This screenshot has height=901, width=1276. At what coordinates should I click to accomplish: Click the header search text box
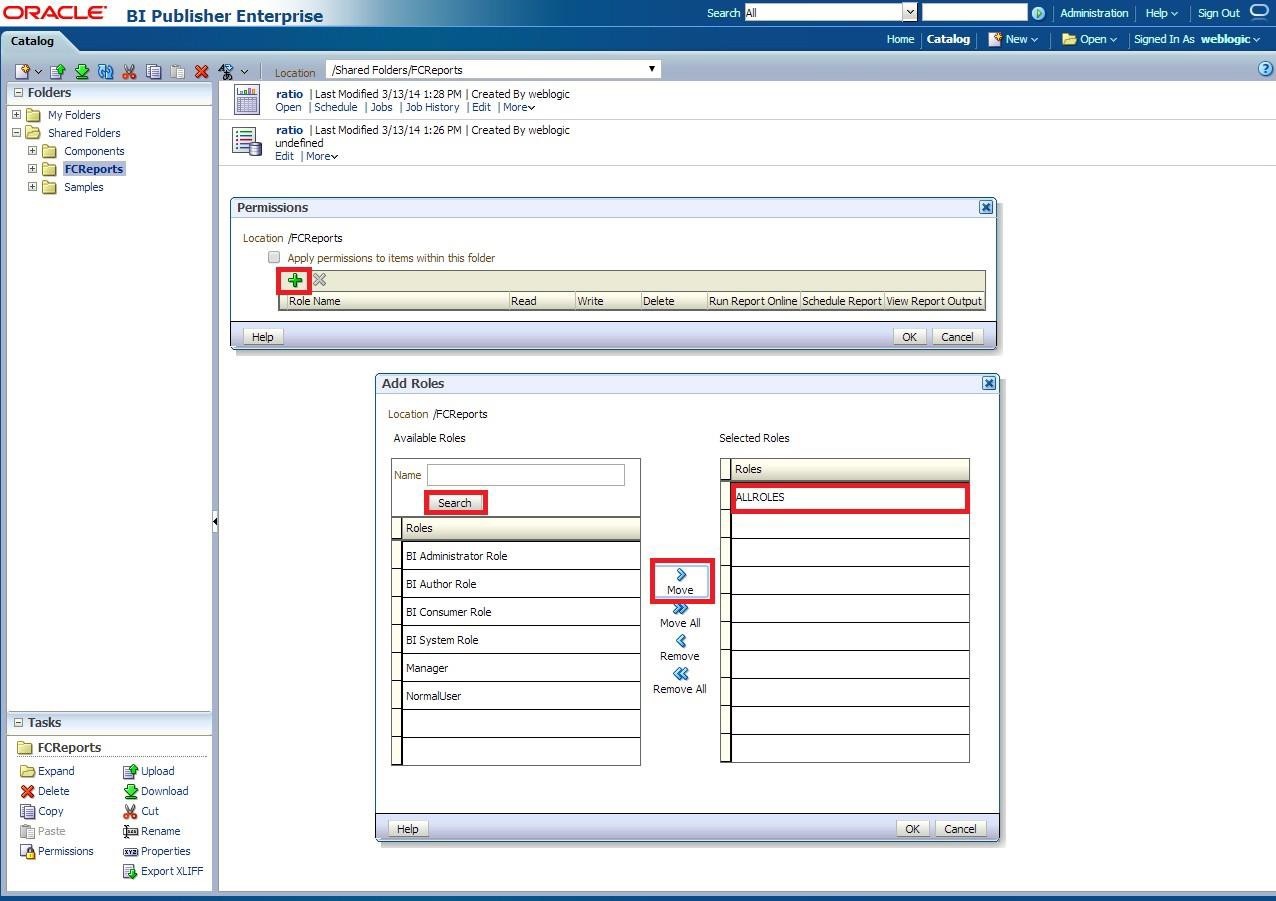point(974,12)
